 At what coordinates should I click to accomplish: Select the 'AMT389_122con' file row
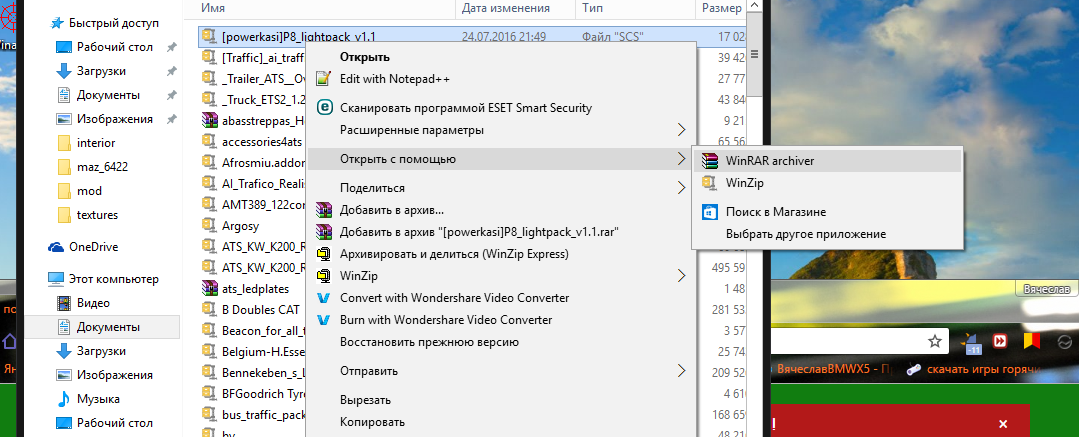click(264, 203)
